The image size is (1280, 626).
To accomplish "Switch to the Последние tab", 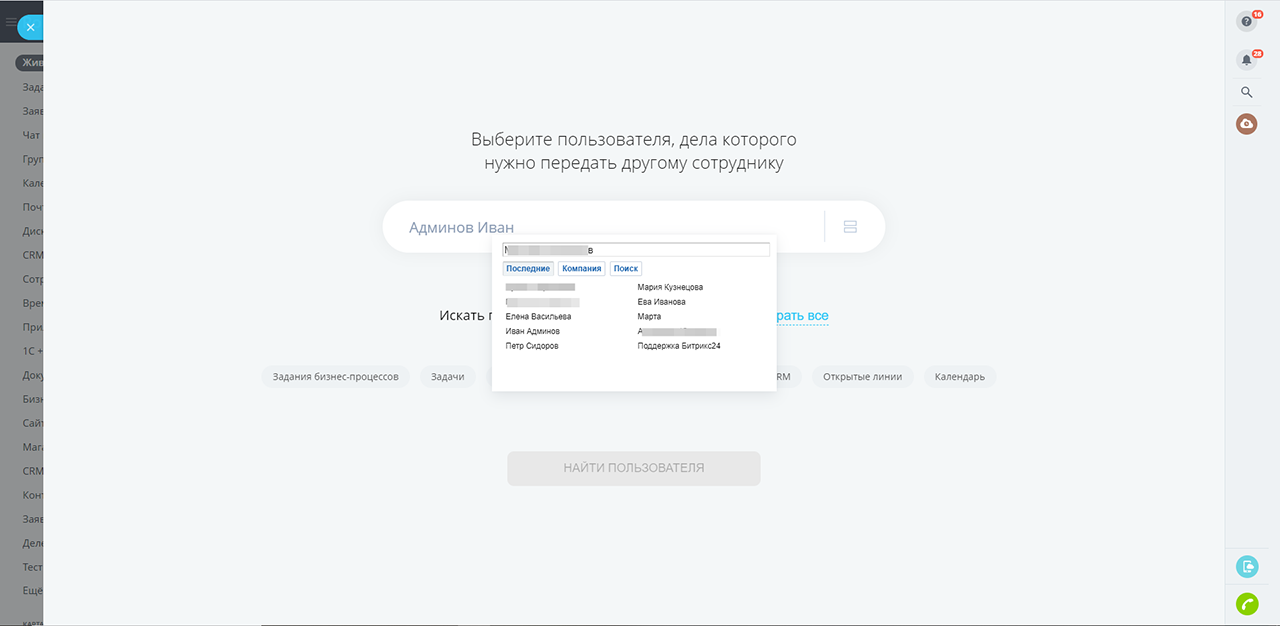I will pyautogui.click(x=528, y=268).
